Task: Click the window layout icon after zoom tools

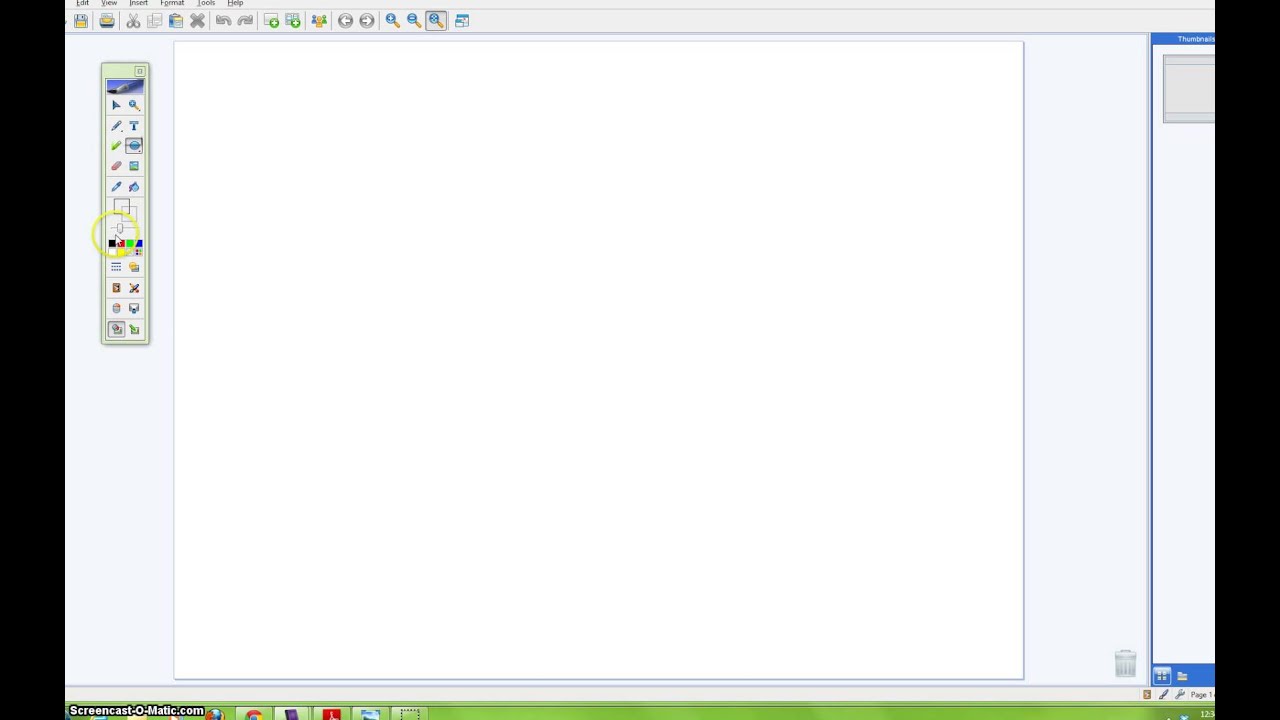Action: click(x=462, y=20)
